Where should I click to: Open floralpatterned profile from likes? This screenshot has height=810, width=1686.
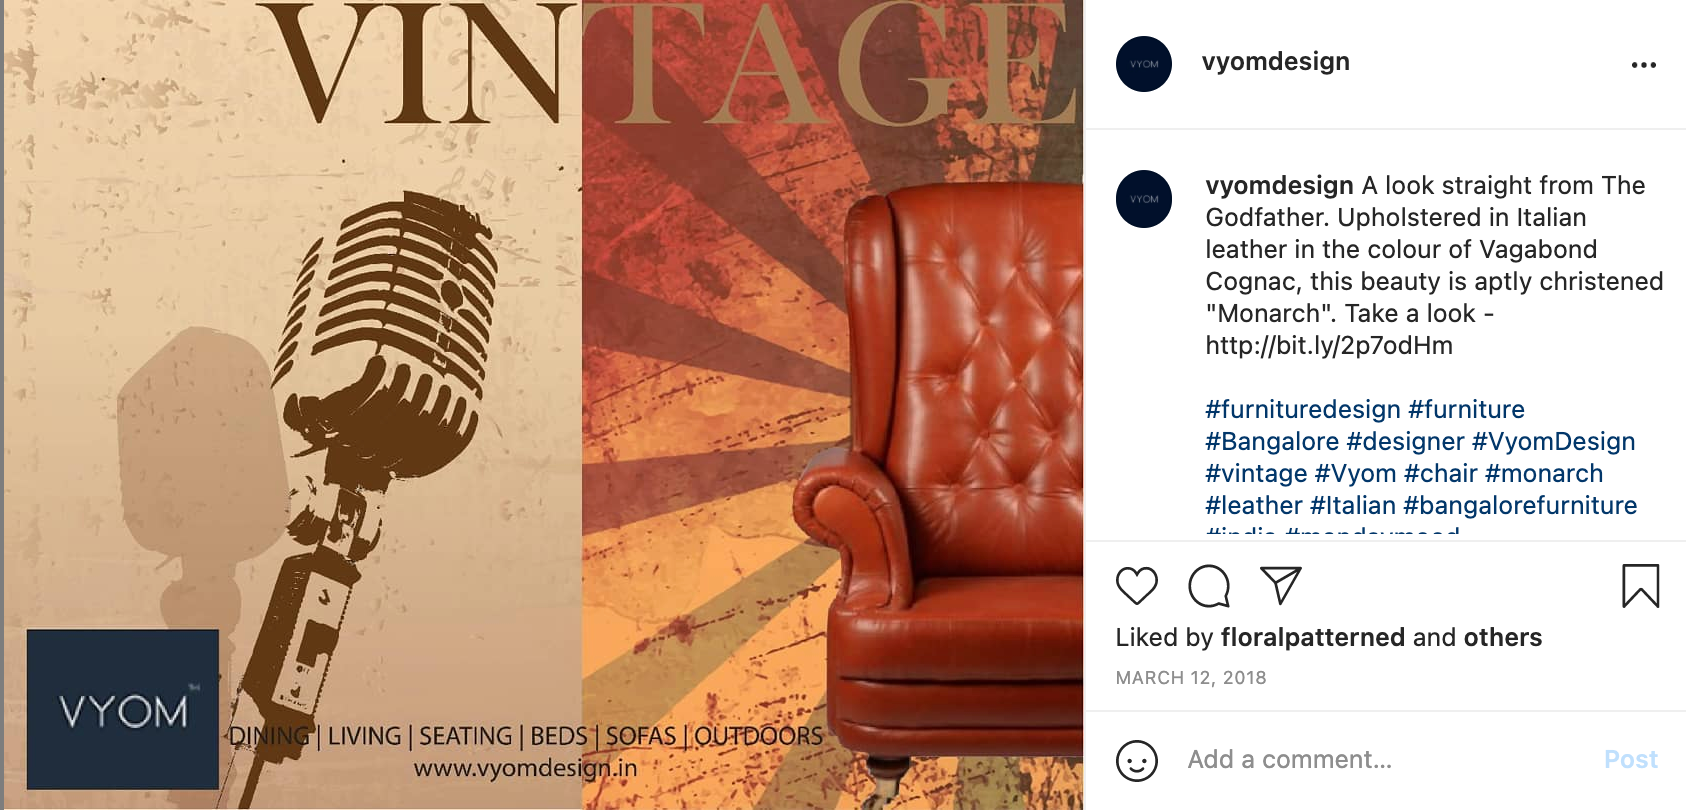pyautogui.click(x=1312, y=638)
